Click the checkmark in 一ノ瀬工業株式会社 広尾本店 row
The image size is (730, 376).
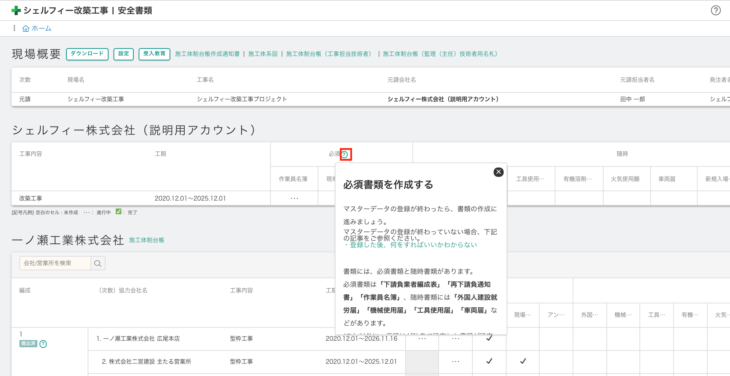[489, 339]
